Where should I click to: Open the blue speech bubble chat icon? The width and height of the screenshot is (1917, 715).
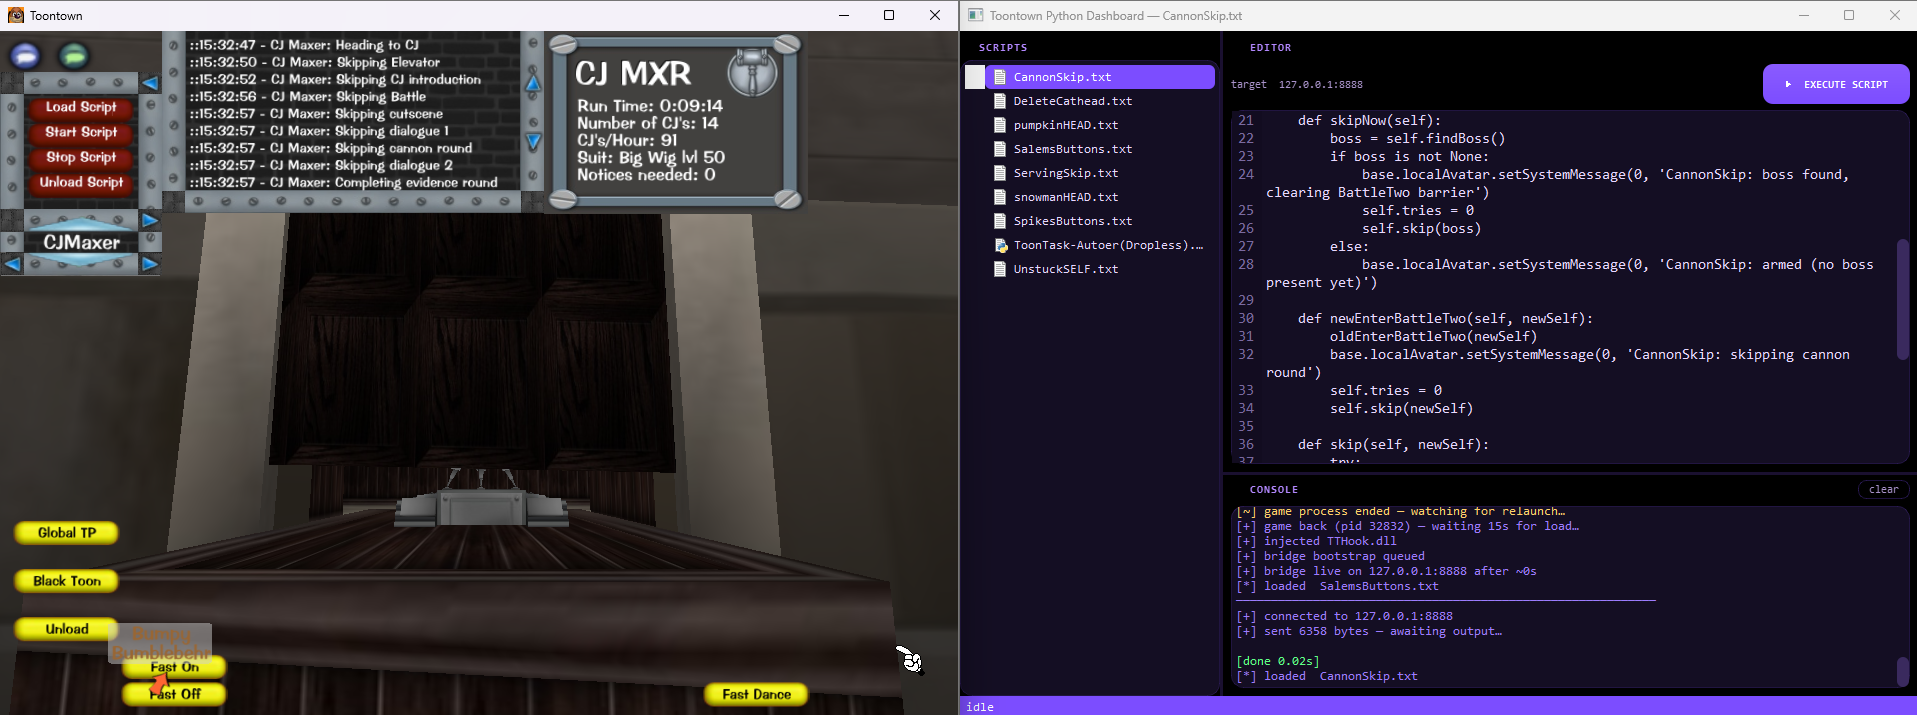(25, 56)
